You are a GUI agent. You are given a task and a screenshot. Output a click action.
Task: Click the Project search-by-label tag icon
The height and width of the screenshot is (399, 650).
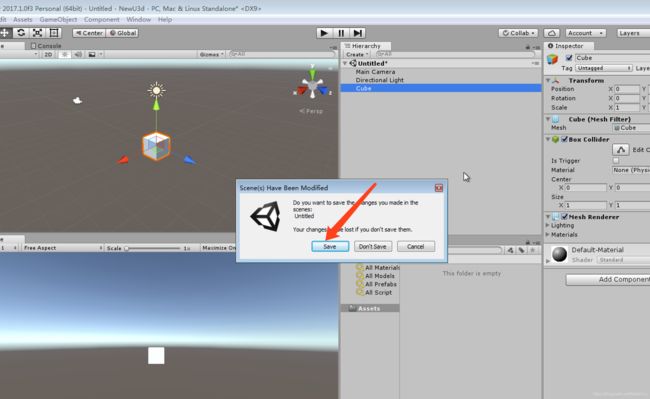521,250
